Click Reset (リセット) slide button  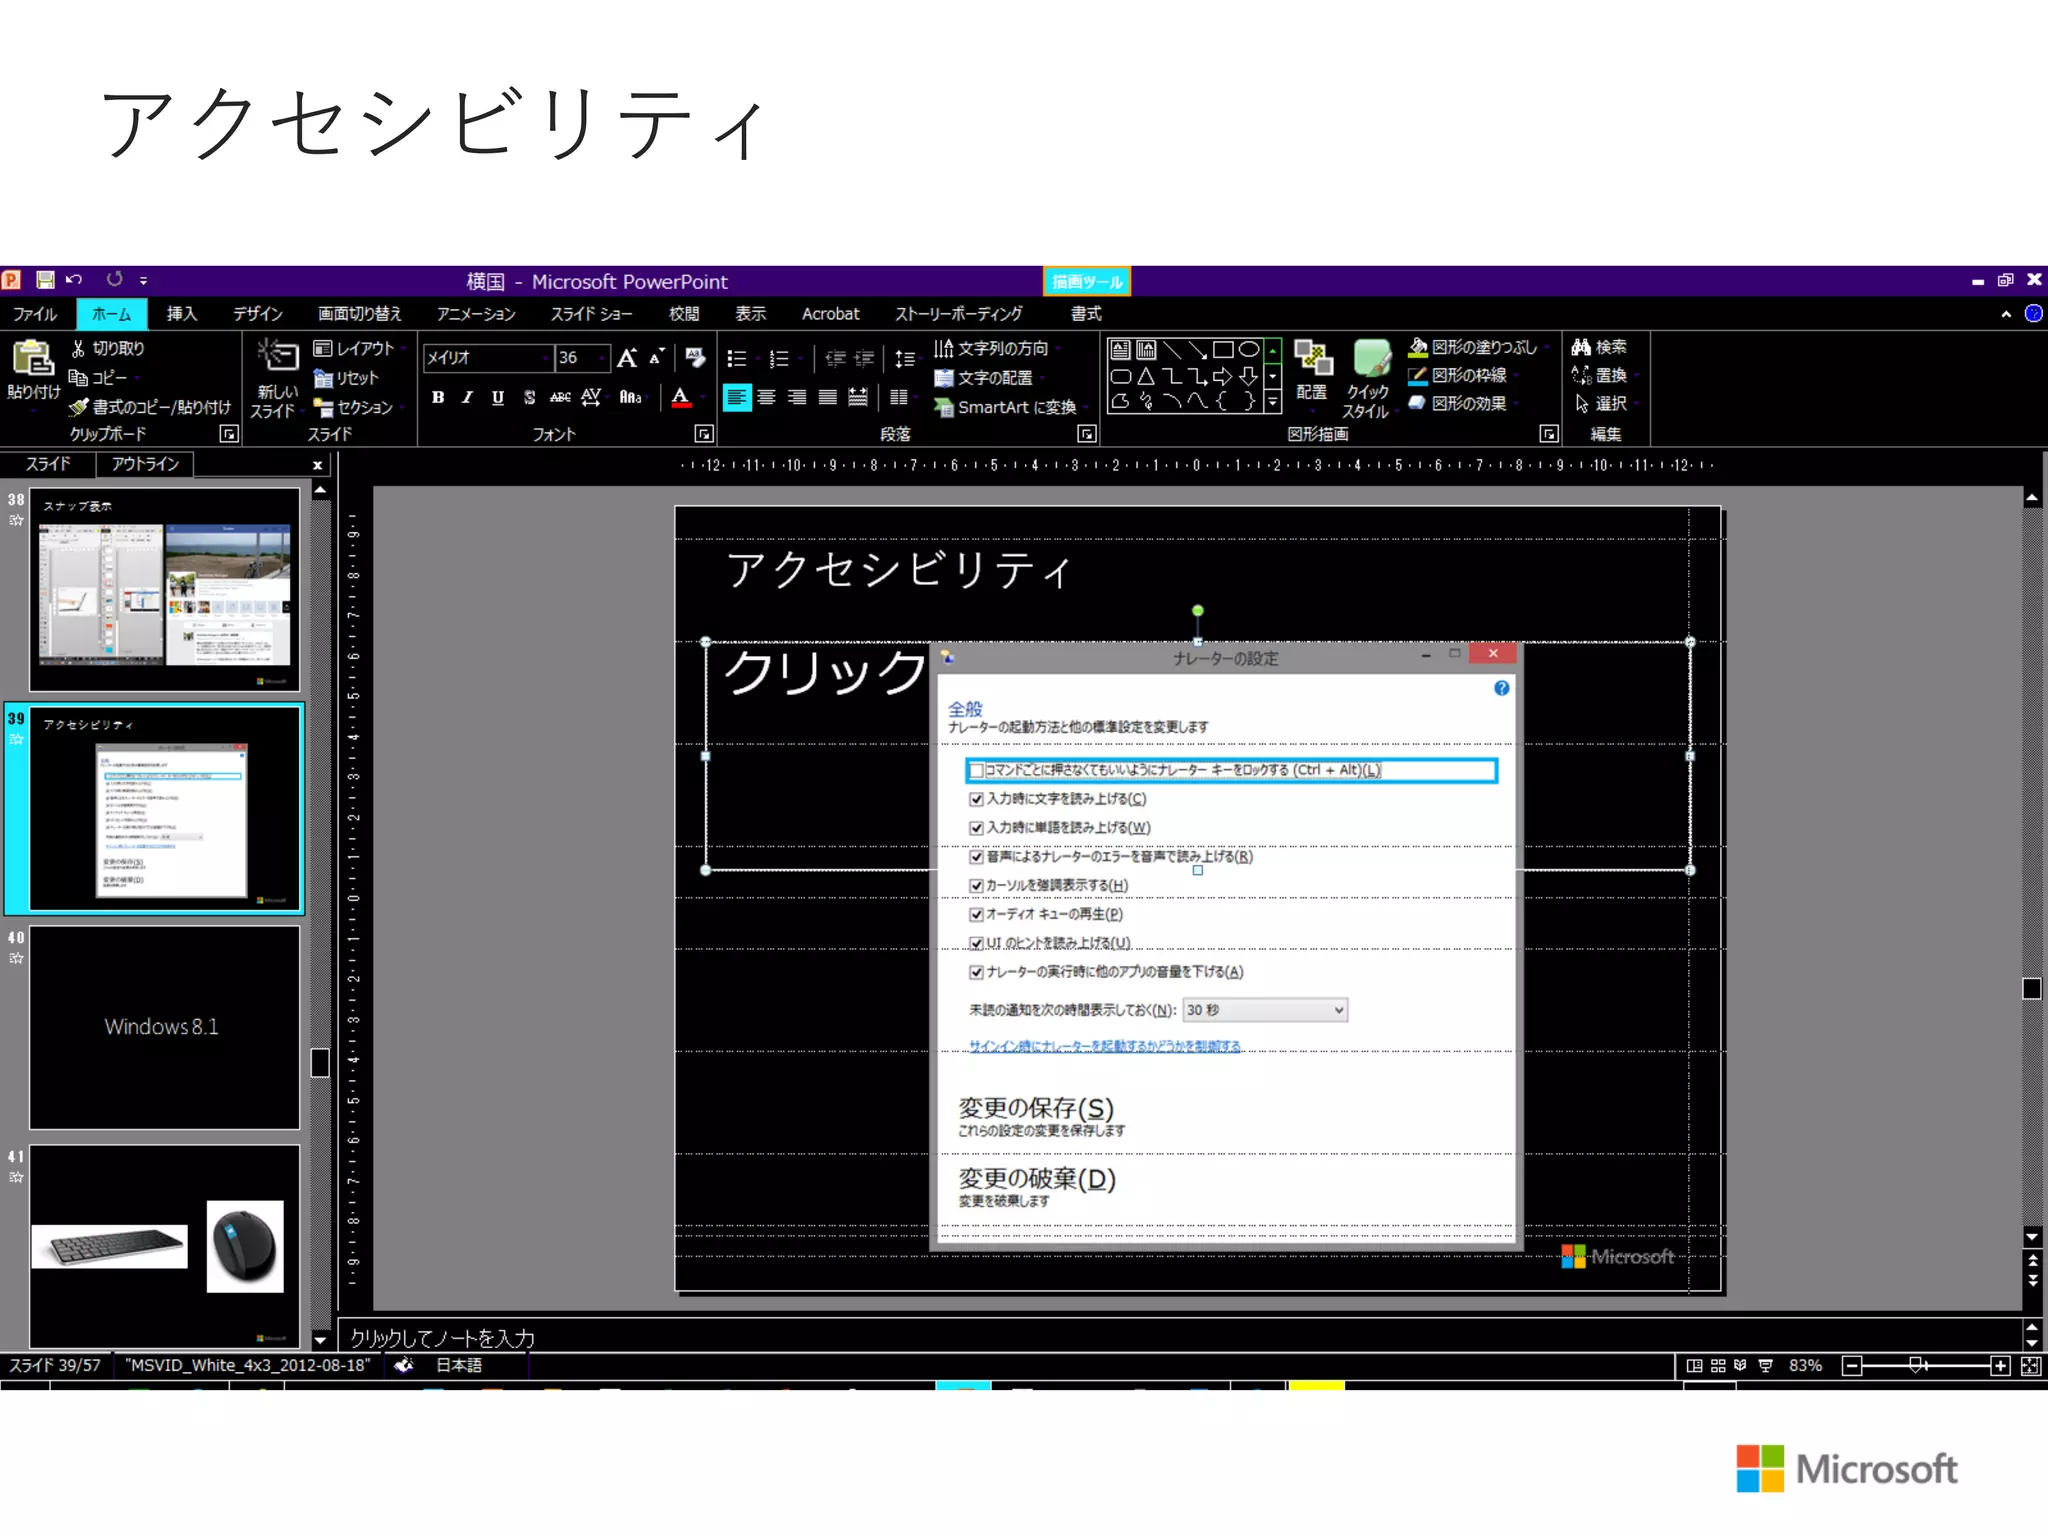point(346,378)
